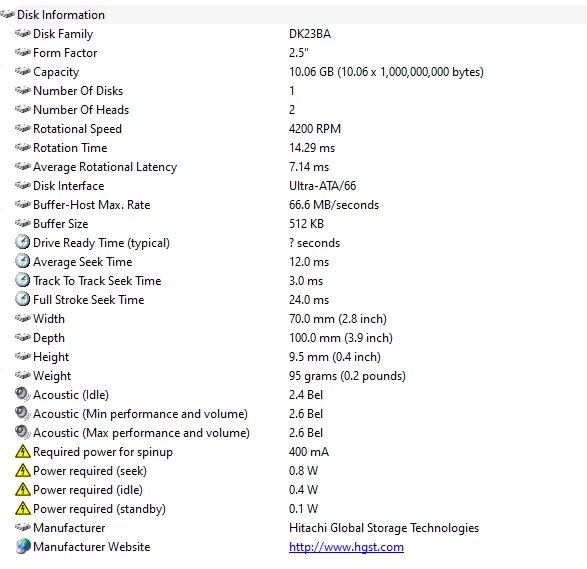Image resolution: width=587 pixels, height=569 pixels.
Task: Select the 512 KB buffer value
Action: coord(306,224)
